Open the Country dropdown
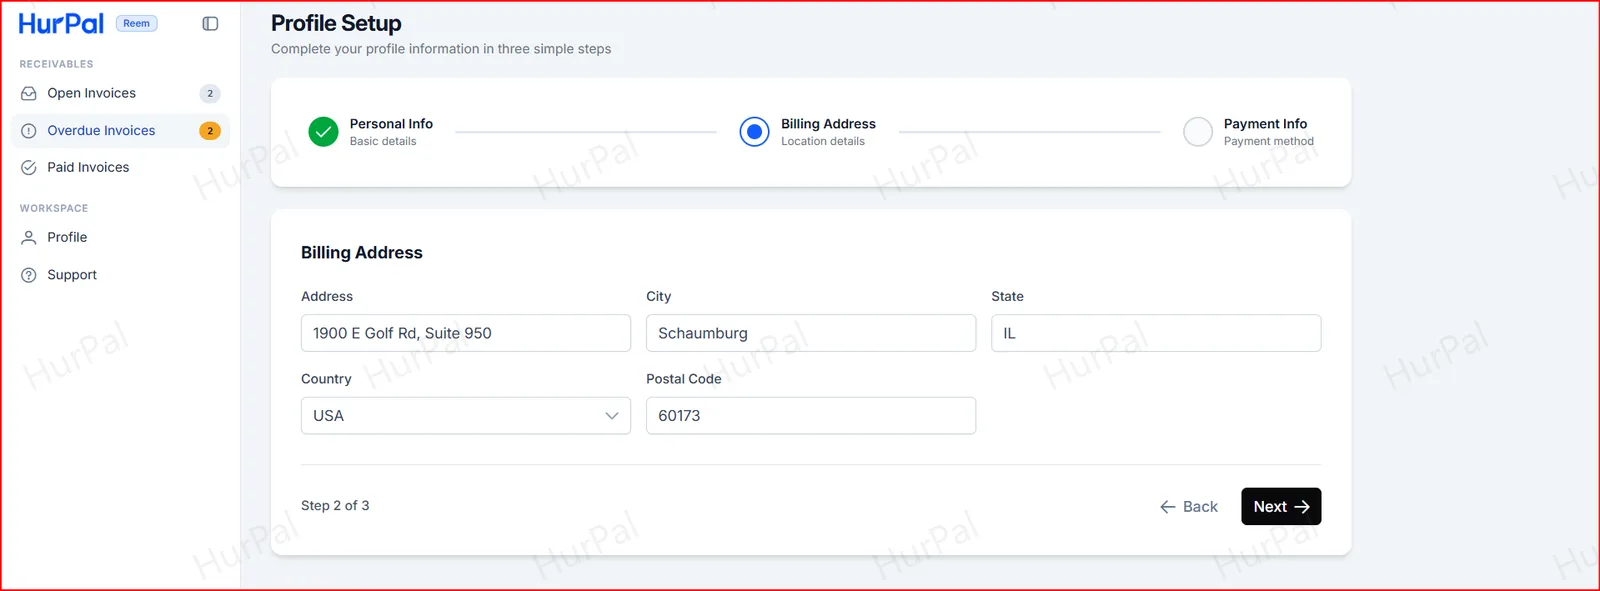This screenshot has height=591, width=1600. pos(466,416)
